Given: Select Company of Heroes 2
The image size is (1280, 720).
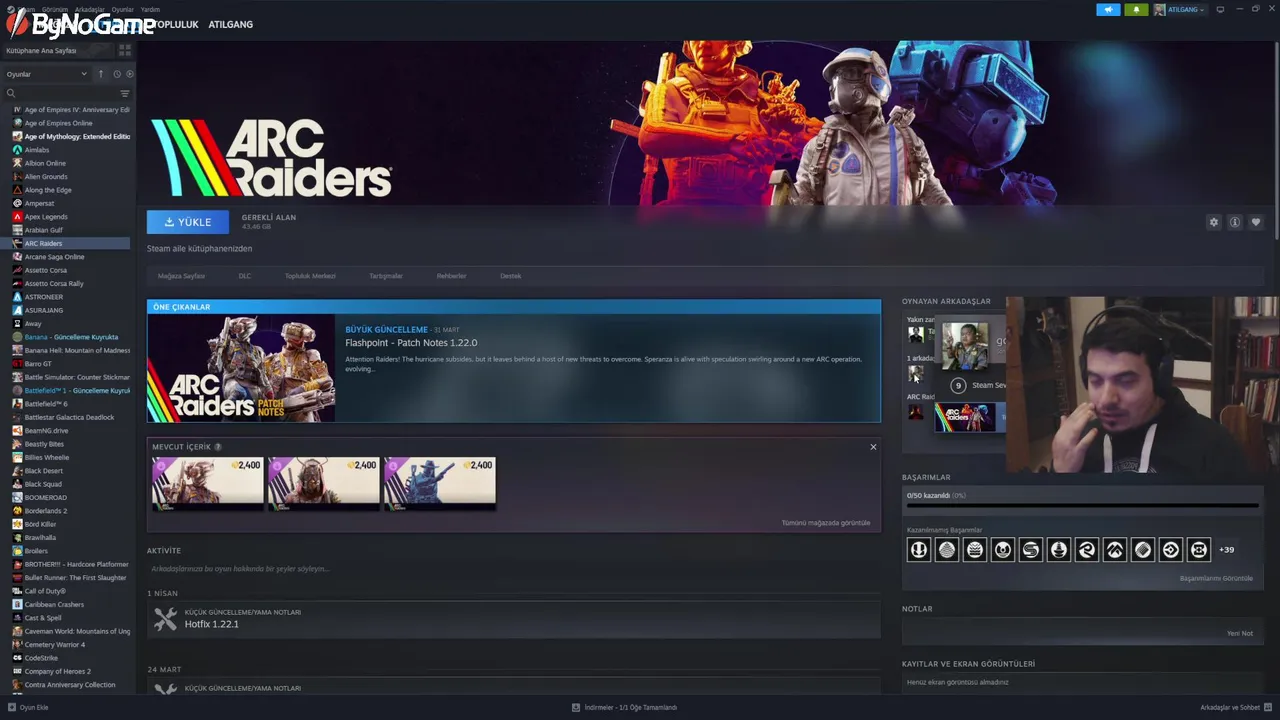Looking at the screenshot, I should [58, 671].
